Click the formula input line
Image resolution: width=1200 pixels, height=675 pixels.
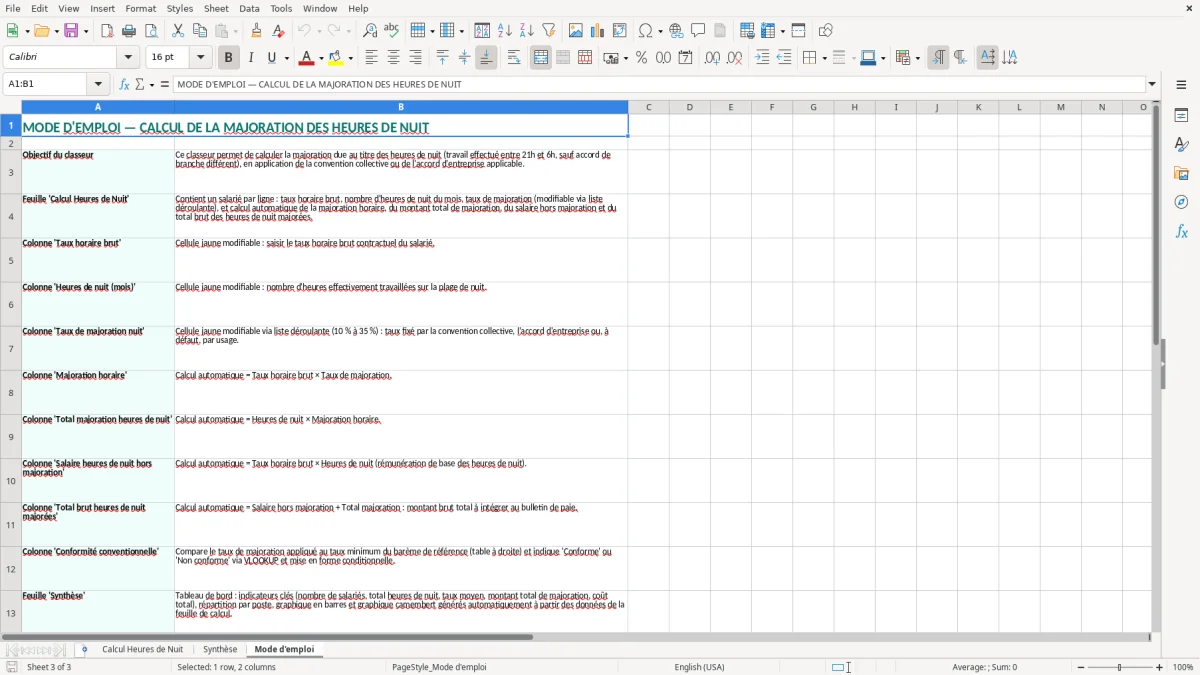pyautogui.click(x=660, y=85)
